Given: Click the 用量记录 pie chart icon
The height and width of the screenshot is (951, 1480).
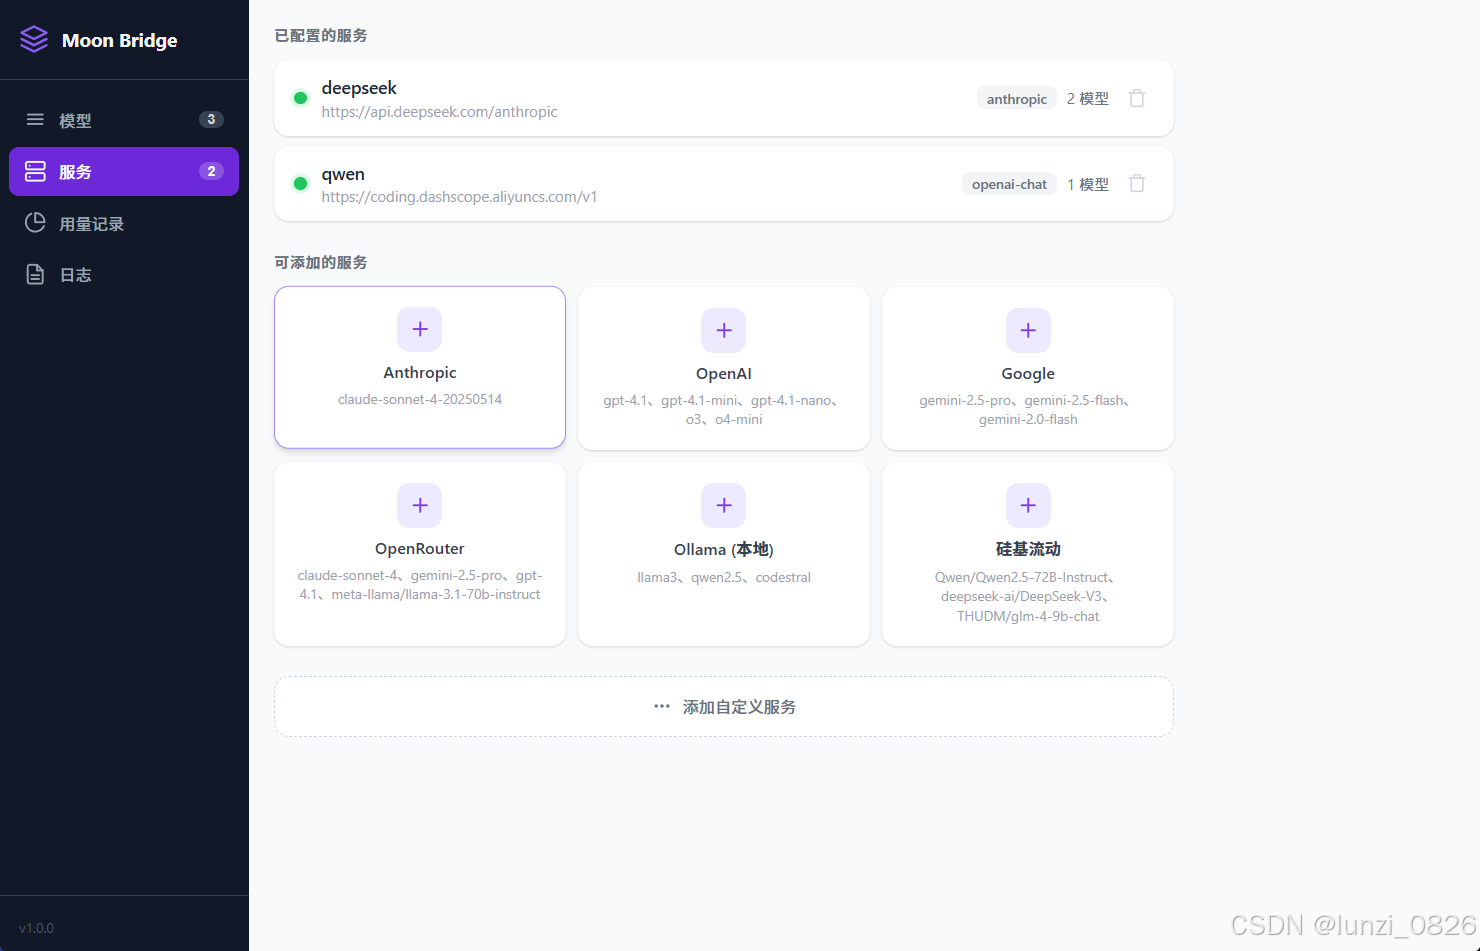Looking at the screenshot, I should click(x=35, y=223).
